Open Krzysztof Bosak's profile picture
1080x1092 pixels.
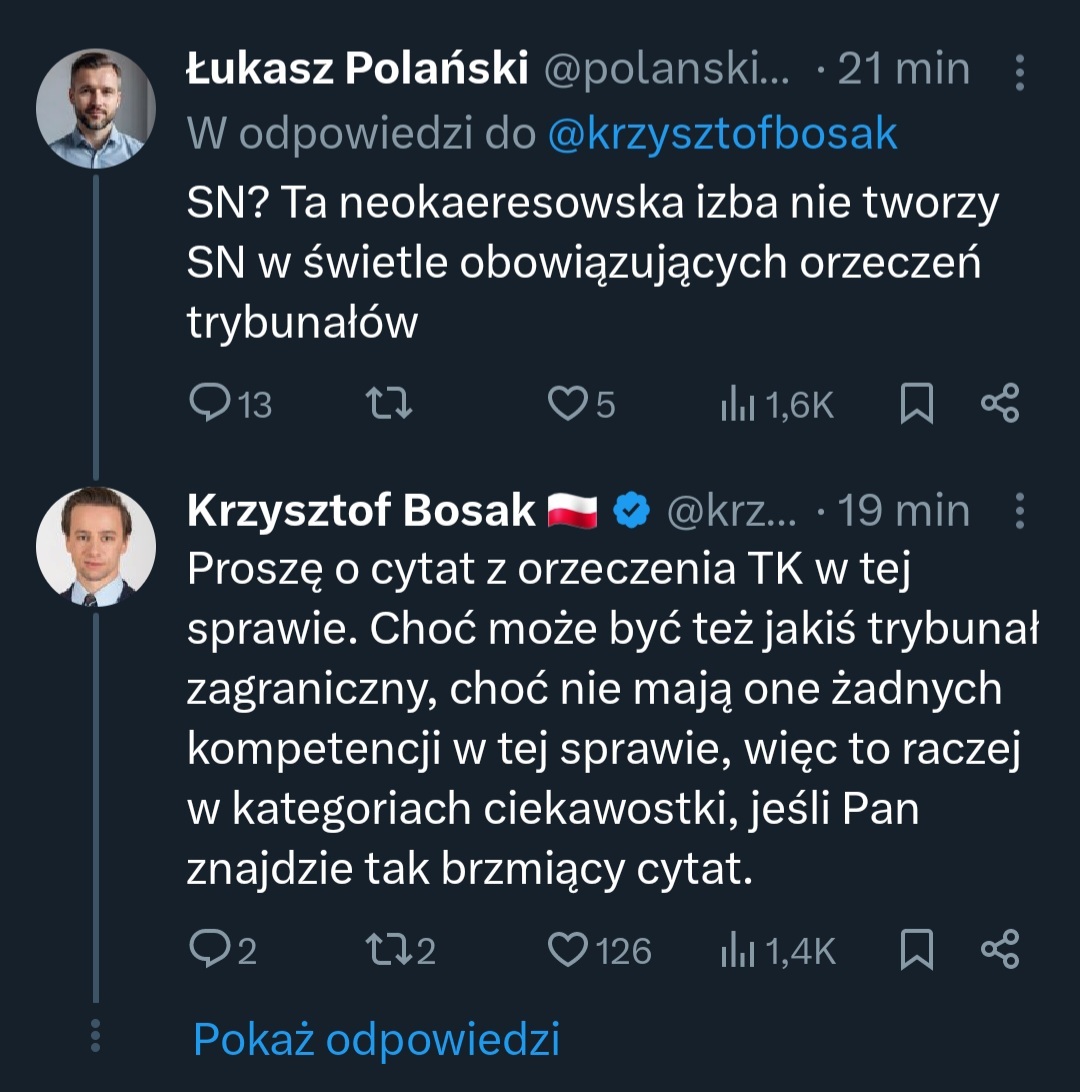pos(95,547)
